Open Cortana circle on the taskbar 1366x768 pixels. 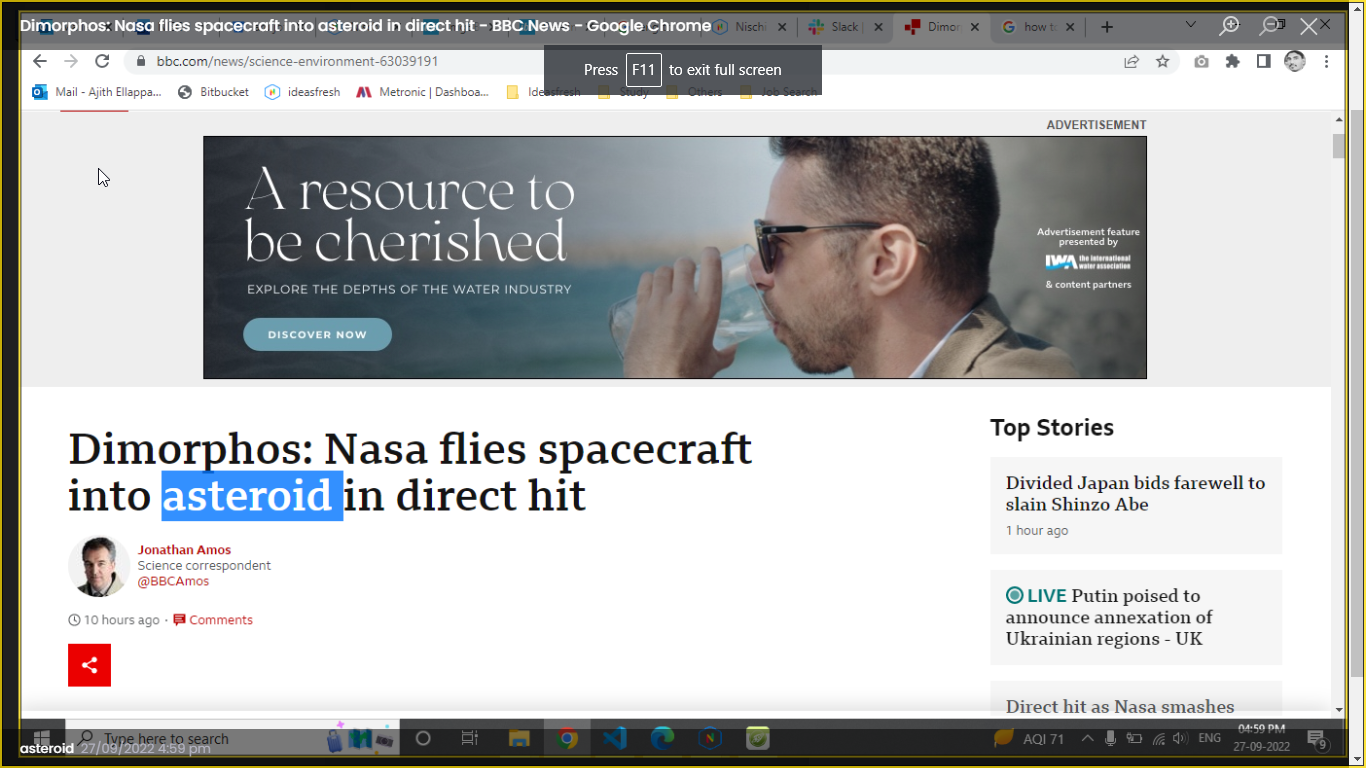pyautogui.click(x=422, y=739)
